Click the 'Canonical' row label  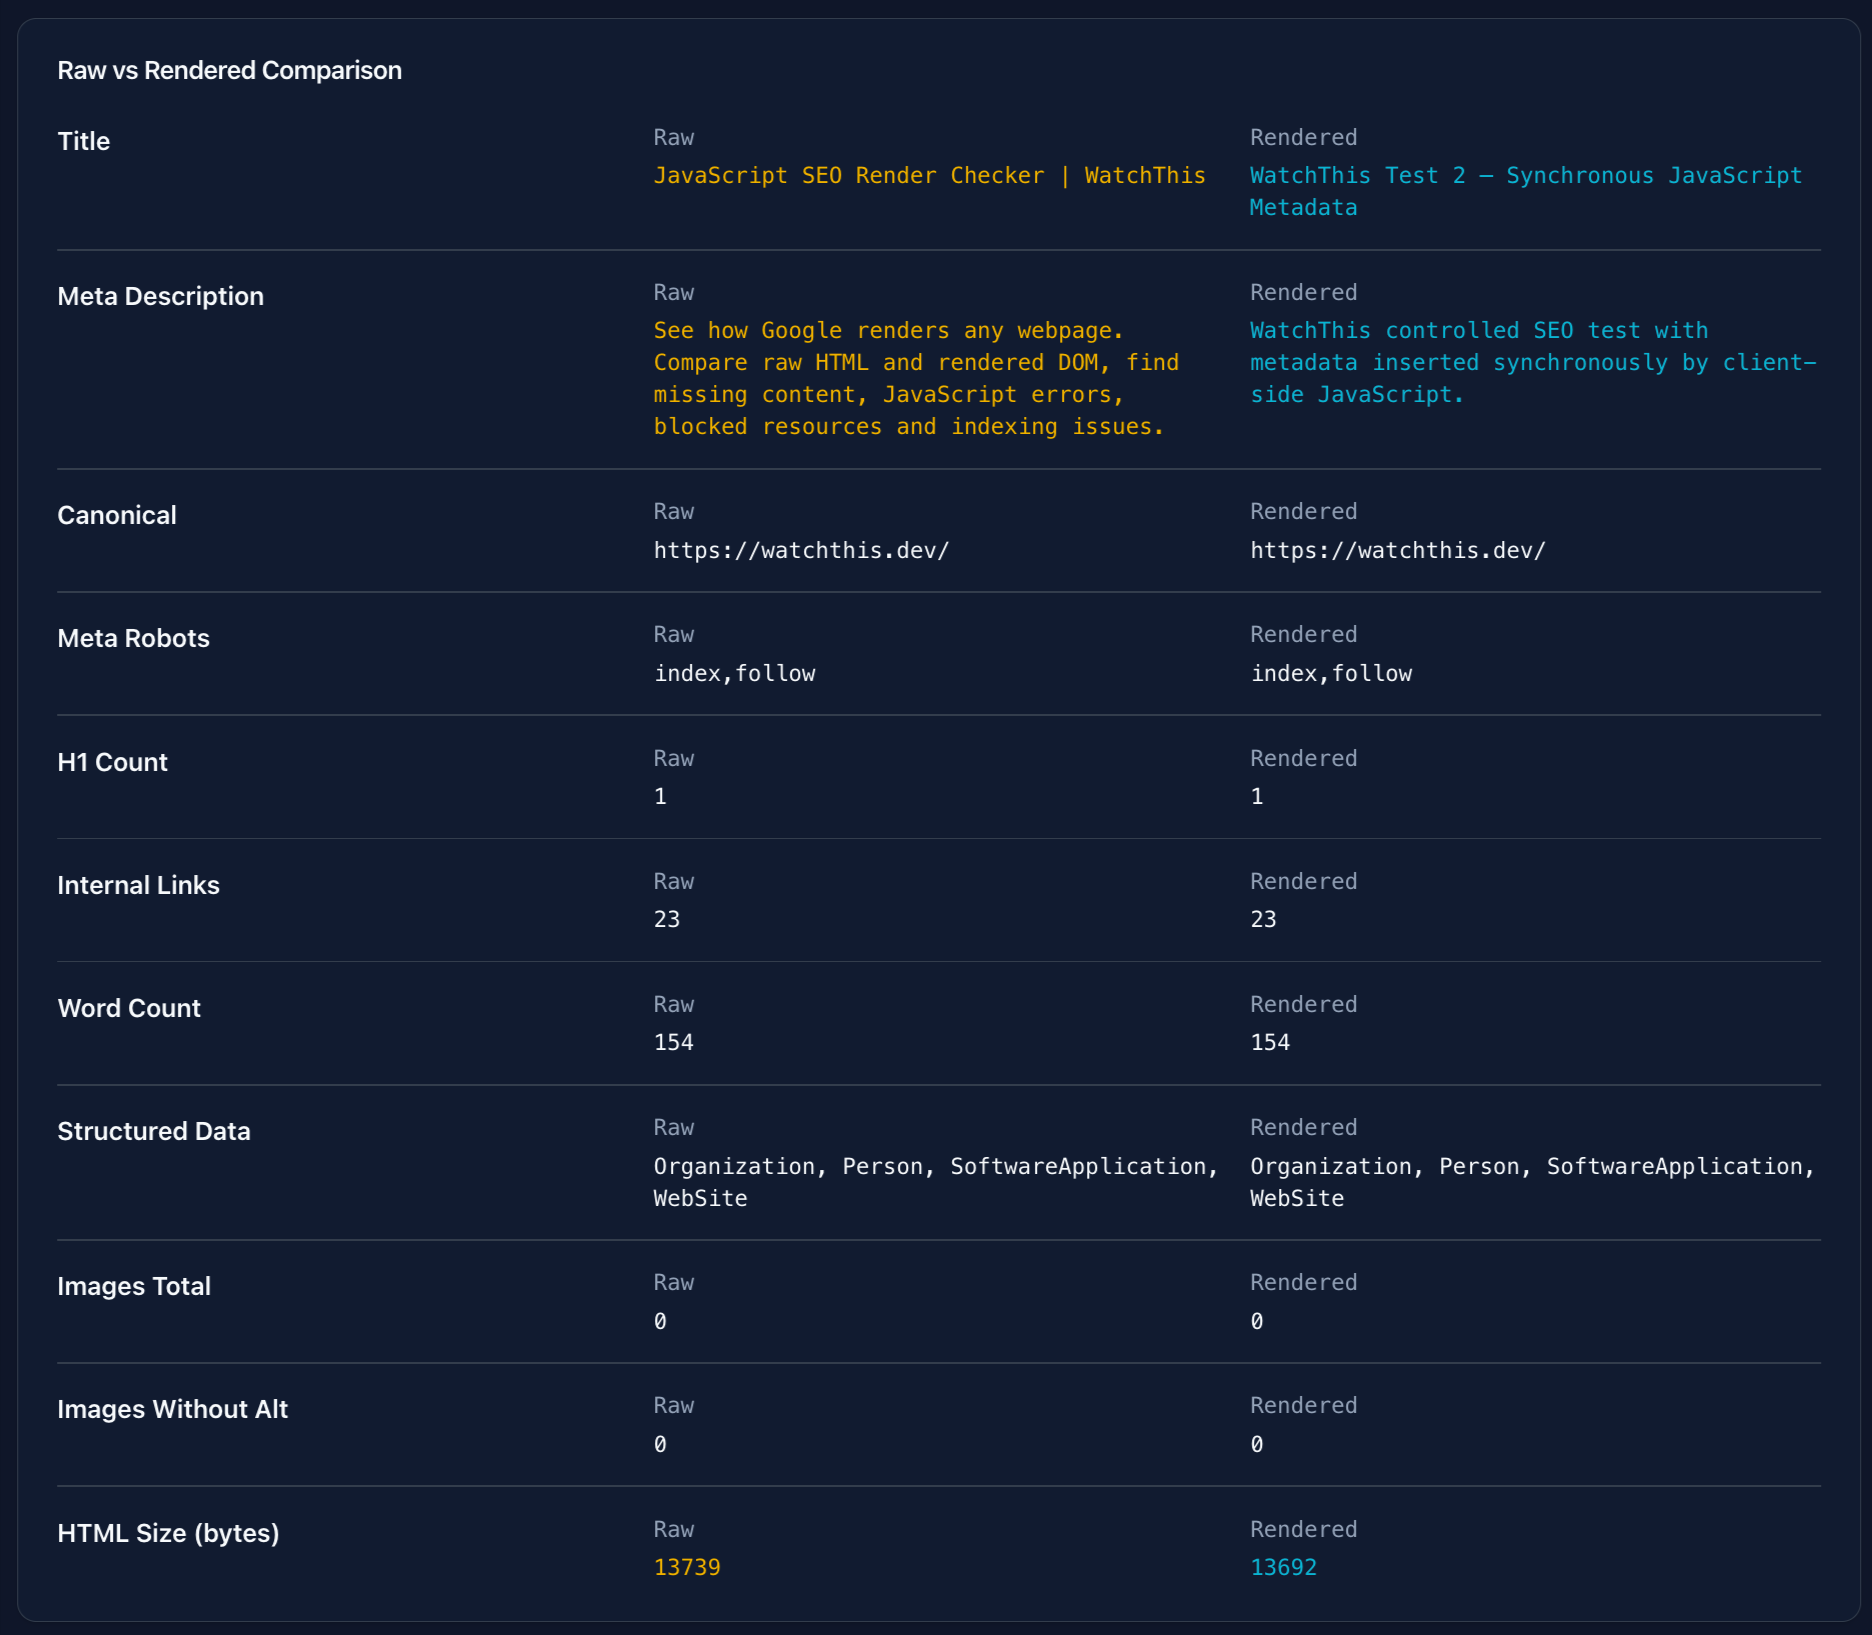click(x=117, y=516)
